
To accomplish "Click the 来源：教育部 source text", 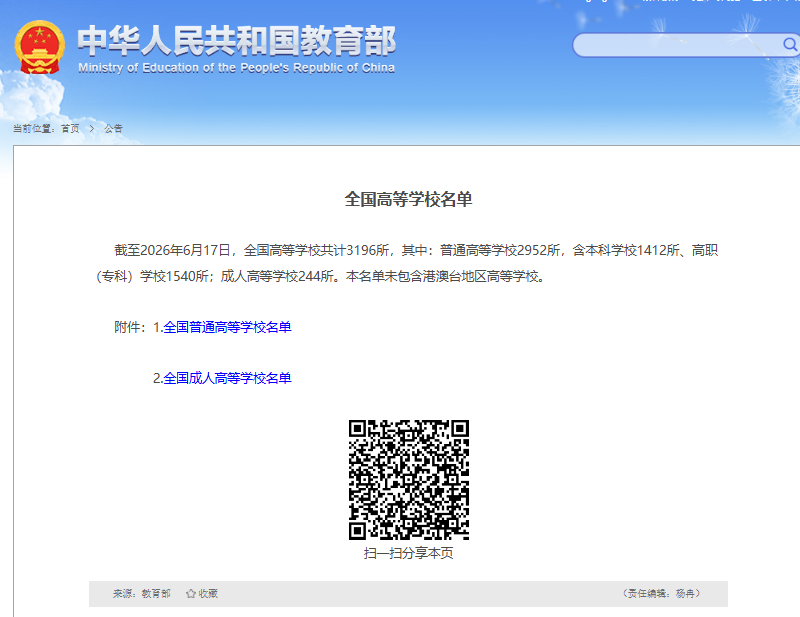I will [x=141, y=594].
